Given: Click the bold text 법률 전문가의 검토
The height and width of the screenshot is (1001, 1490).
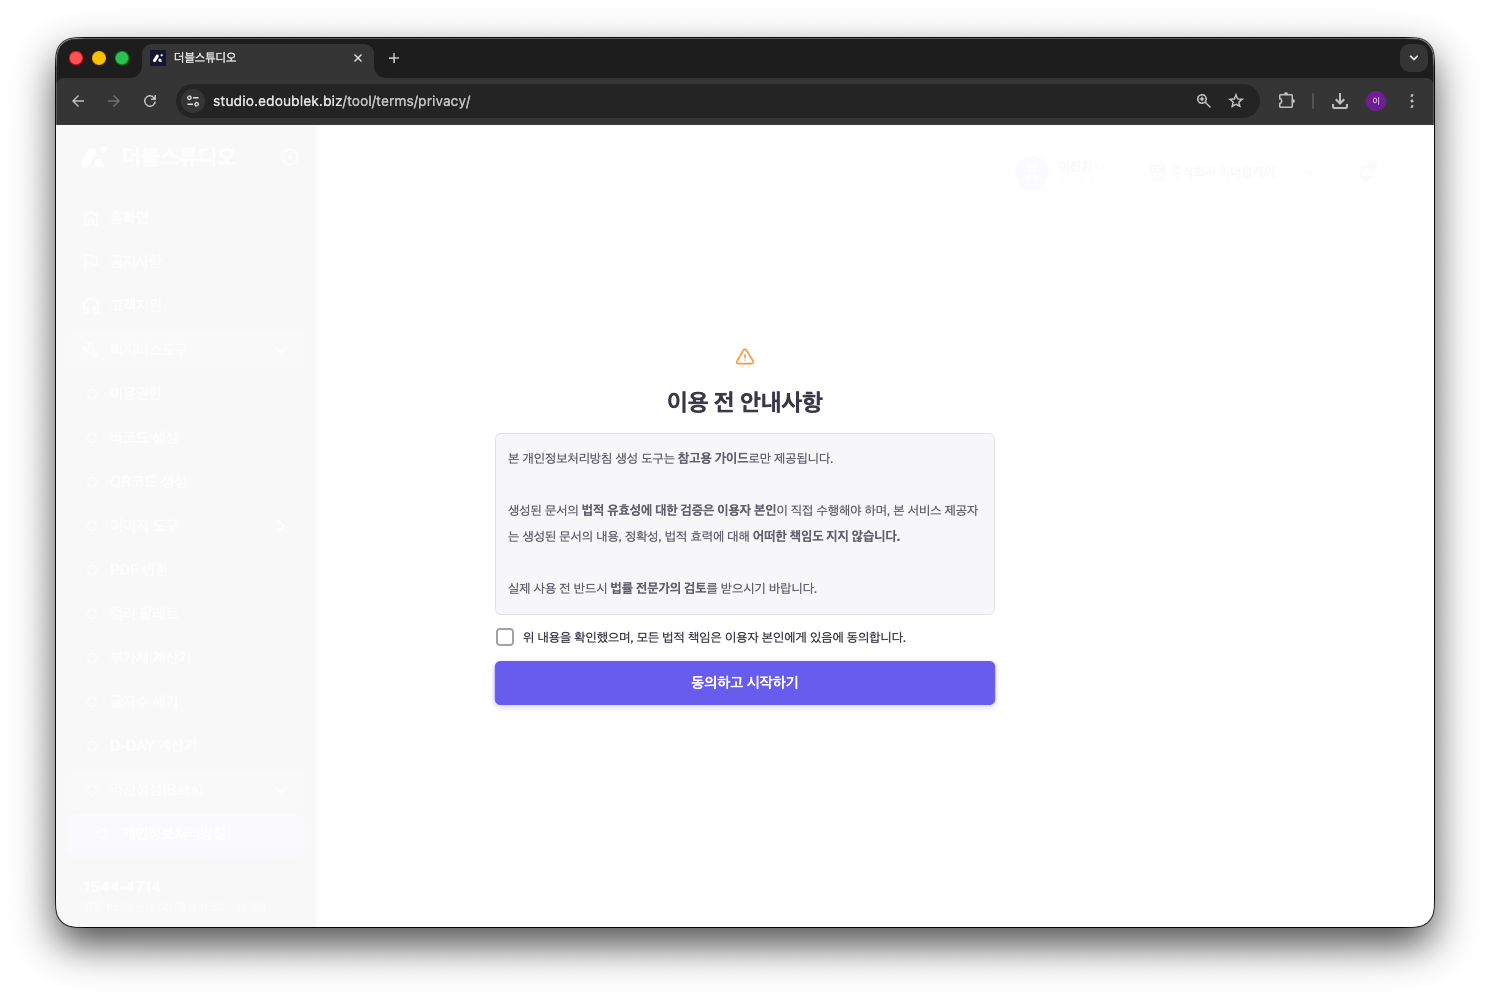Looking at the screenshot, I should coord(658,588).
